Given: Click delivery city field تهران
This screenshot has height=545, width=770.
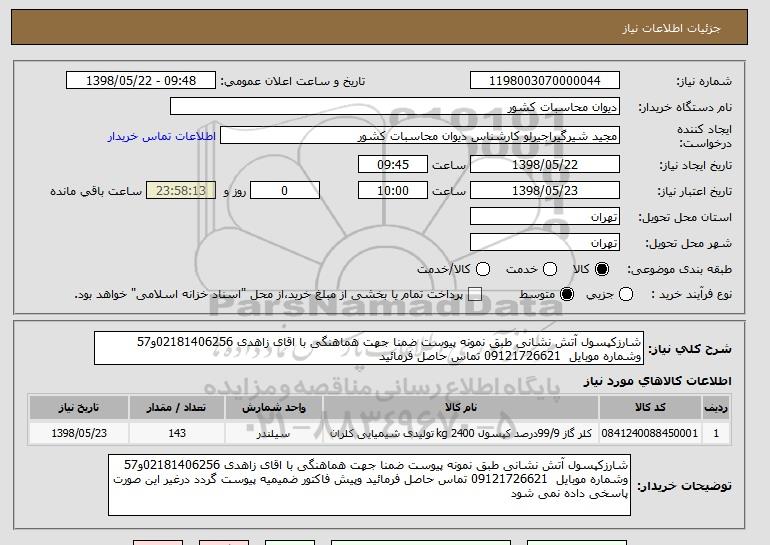Looking at the screenshot, I should click(x=545, y=243).
